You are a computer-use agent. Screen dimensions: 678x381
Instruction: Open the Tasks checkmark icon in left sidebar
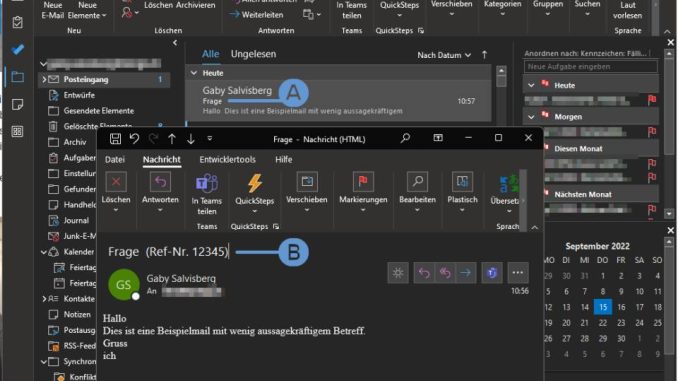[18, 49]
